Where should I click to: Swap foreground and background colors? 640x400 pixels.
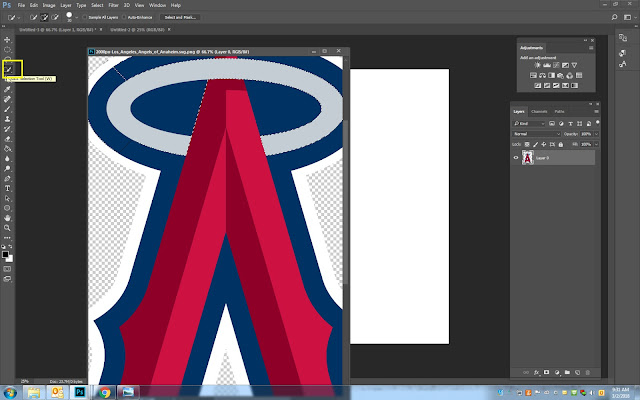tap(11, 247)
